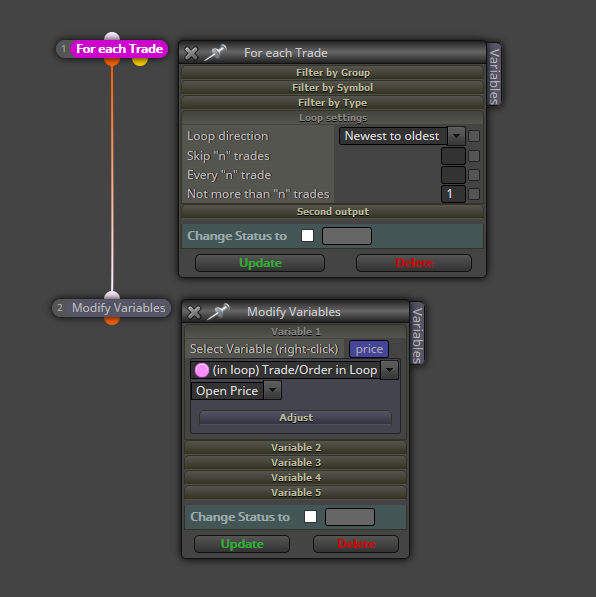This screenshot has width=596, height=597.
Task: Click the Every "n" trade input field
Action: (x=453, y=175)
